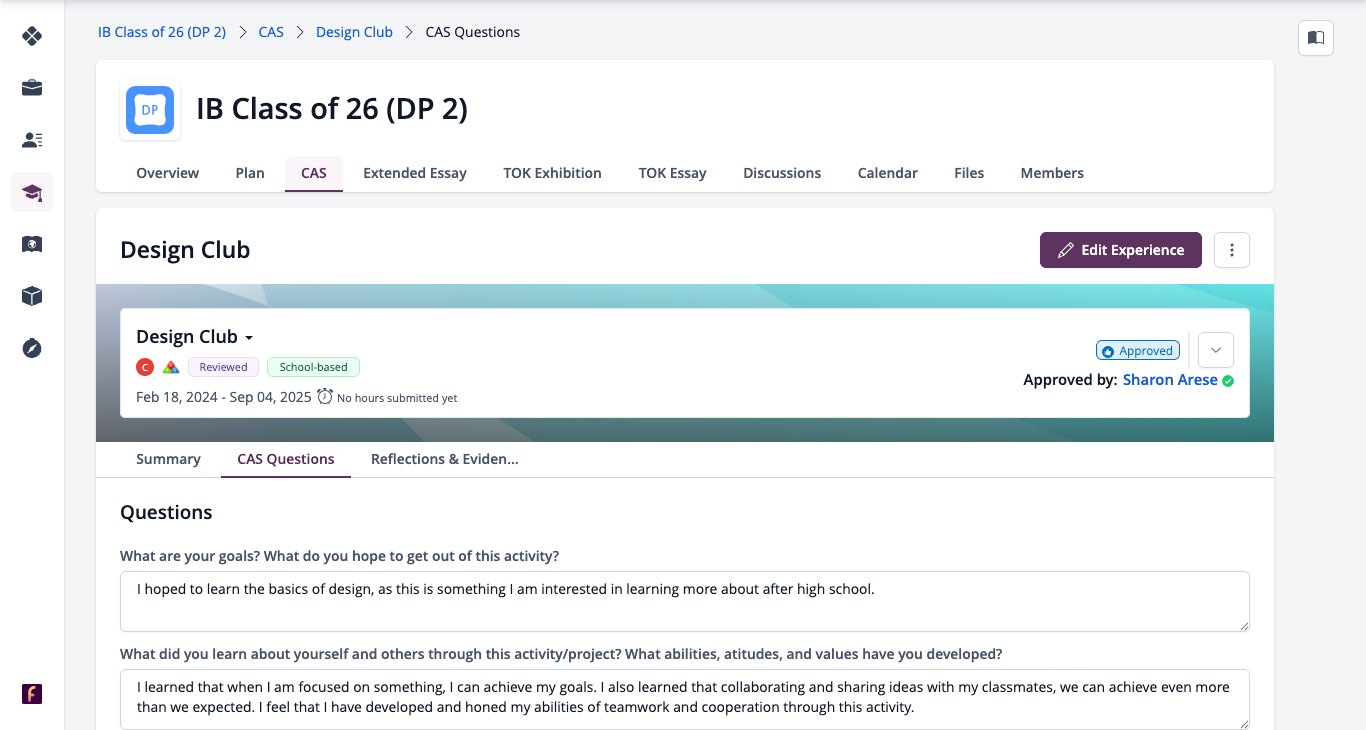Image resolution: width=1366 pixels, height=730 pixels.
Task: Open the book panel icon top right
Action: click(1316, 38)
